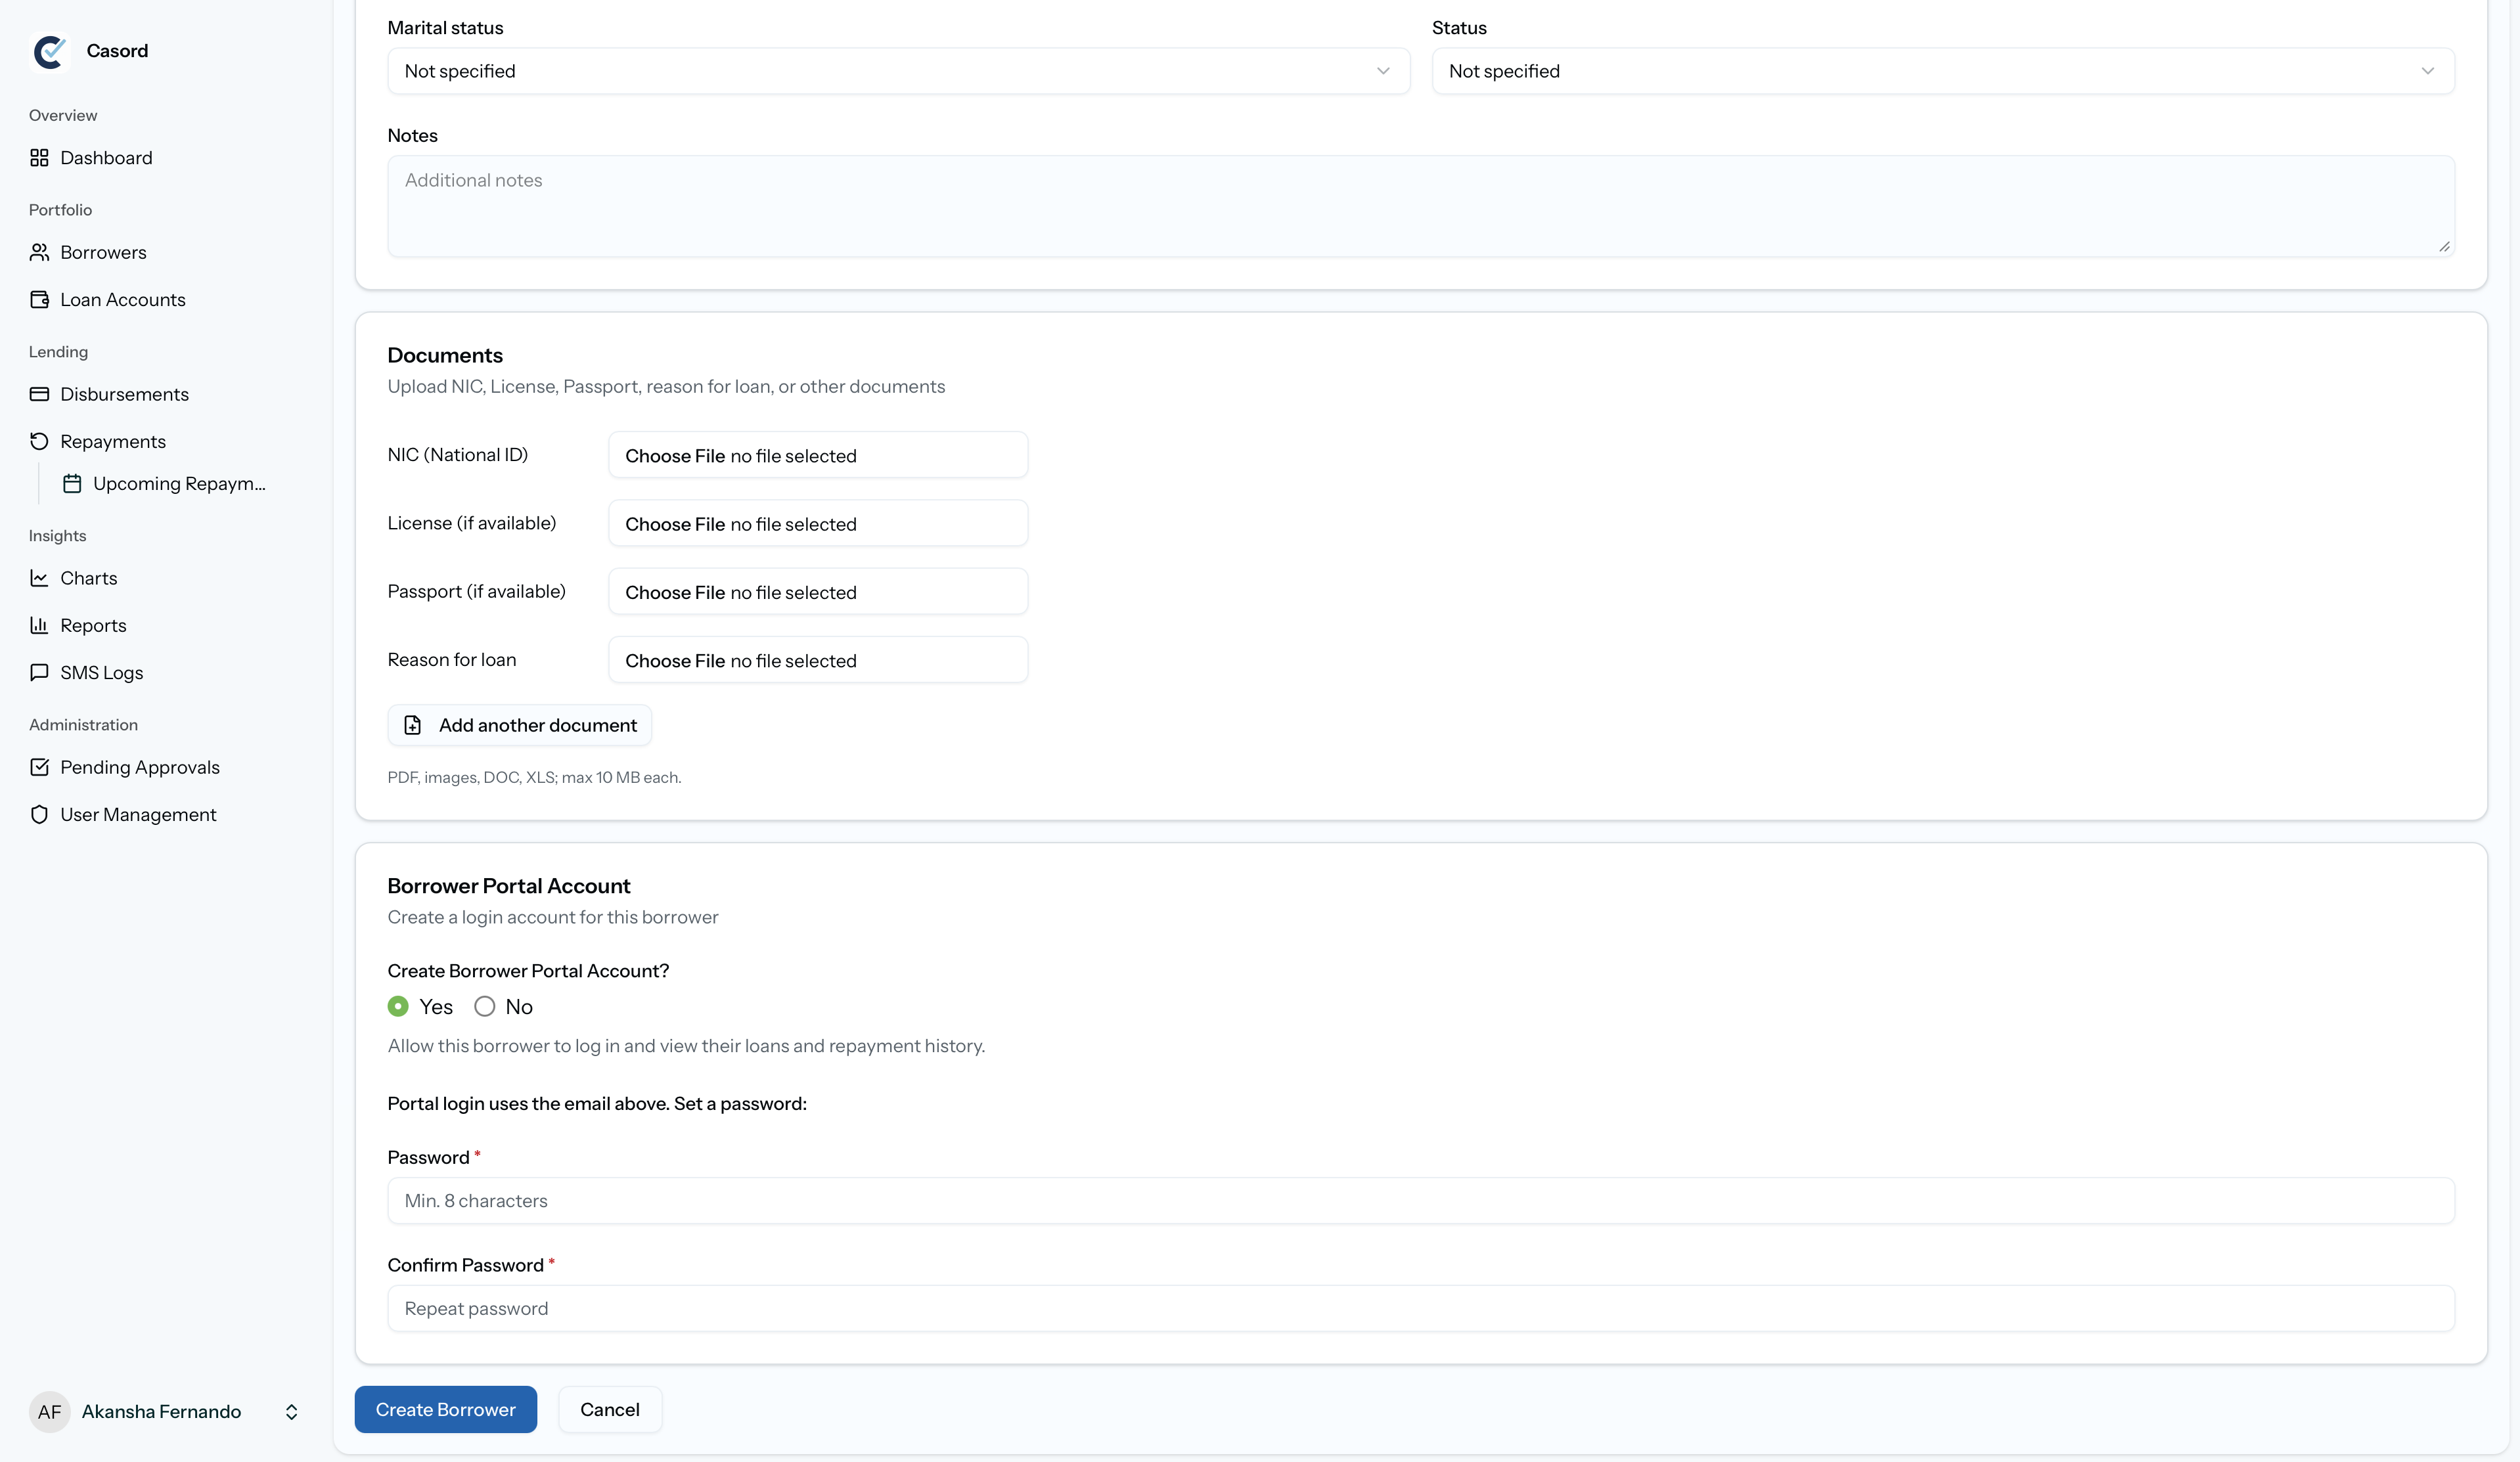Cancel the borrower creation form

coord(609,1409)
